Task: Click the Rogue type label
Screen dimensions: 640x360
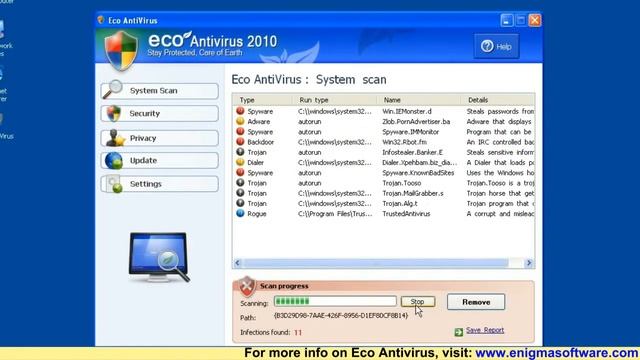Action: tap(257, 213)
